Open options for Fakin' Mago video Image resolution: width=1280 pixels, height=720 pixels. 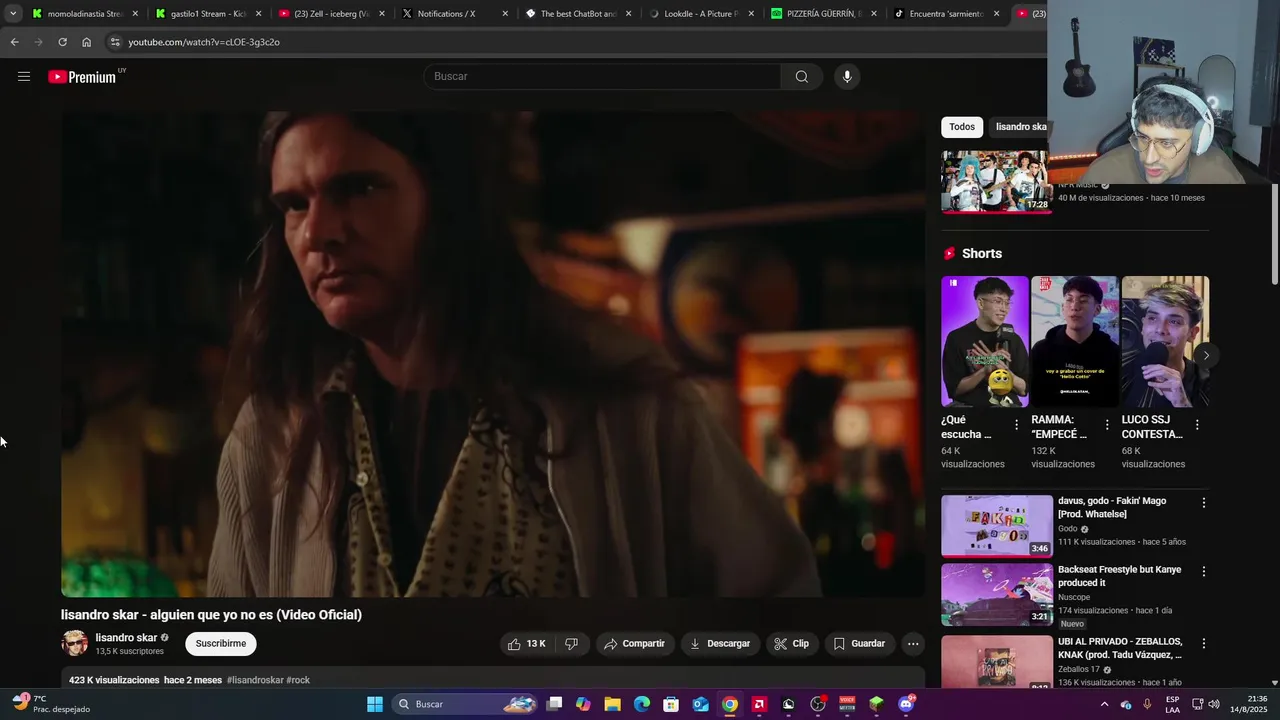pos(1204,503)
